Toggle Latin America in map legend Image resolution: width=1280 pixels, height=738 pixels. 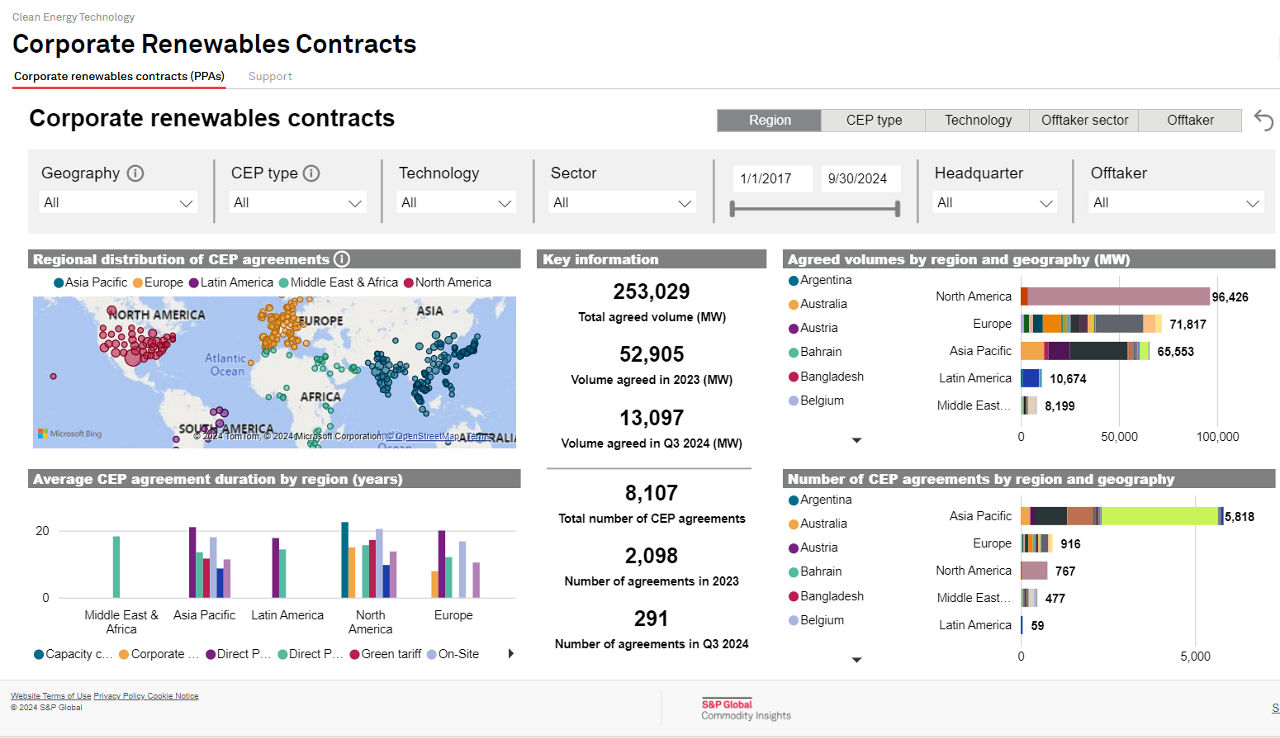tap(230, 283)
